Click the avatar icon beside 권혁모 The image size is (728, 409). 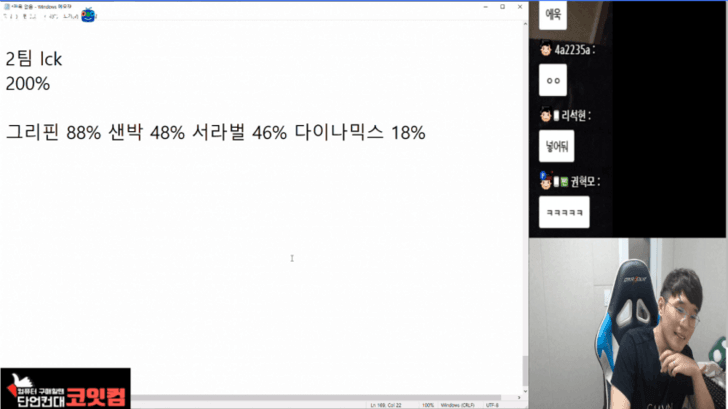(544, 180)
